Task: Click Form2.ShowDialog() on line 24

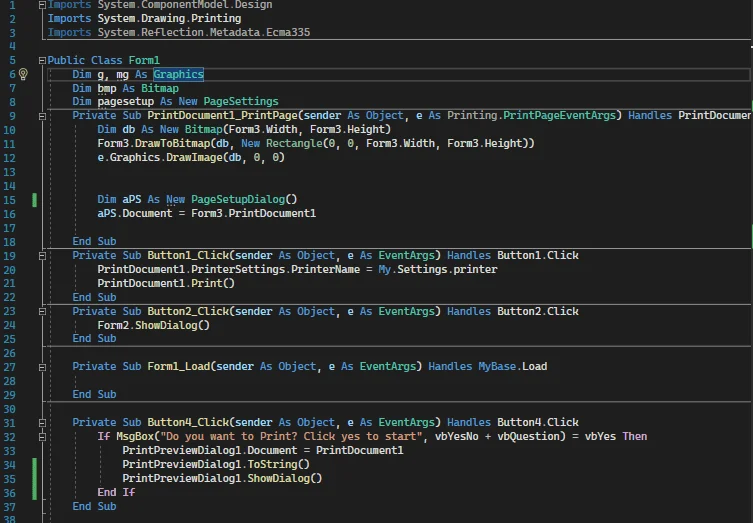Action: 153,326
